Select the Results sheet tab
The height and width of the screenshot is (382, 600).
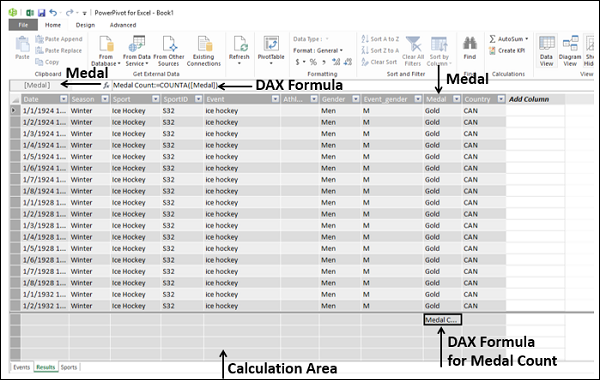click(x=46, y=367)
